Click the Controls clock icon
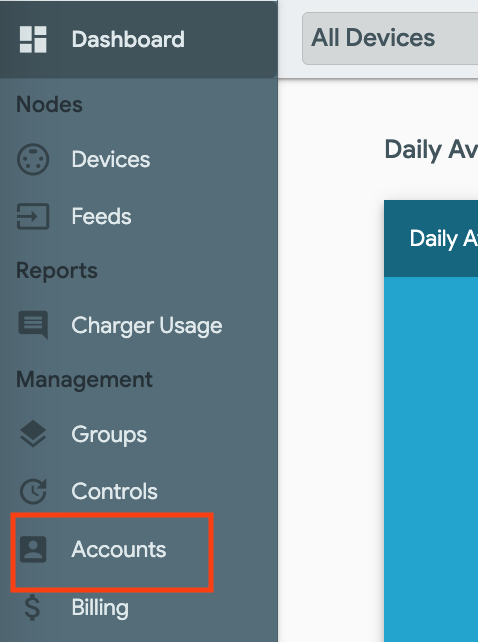Image resolution: width=478 pixels, height=642 pixels. [x=33, y=491]
